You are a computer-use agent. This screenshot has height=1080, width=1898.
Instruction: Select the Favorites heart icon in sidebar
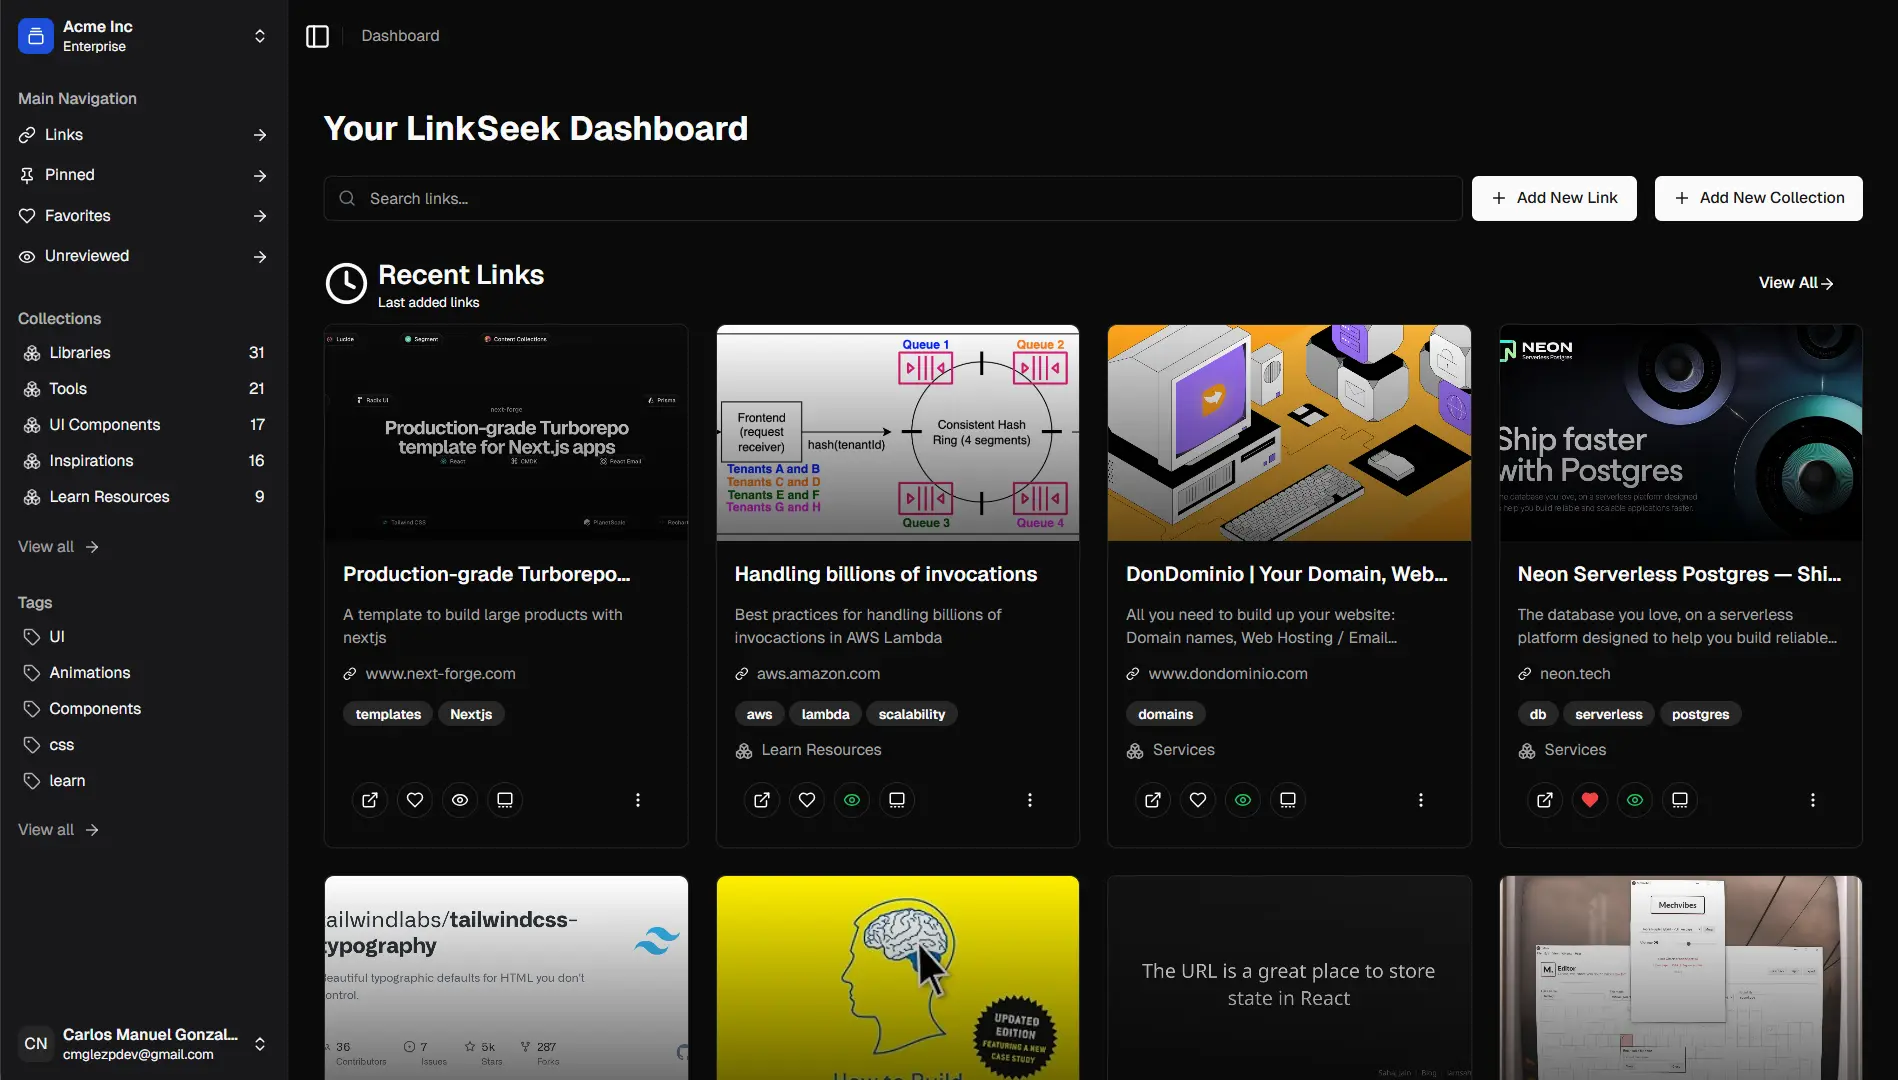coord(27,216)
